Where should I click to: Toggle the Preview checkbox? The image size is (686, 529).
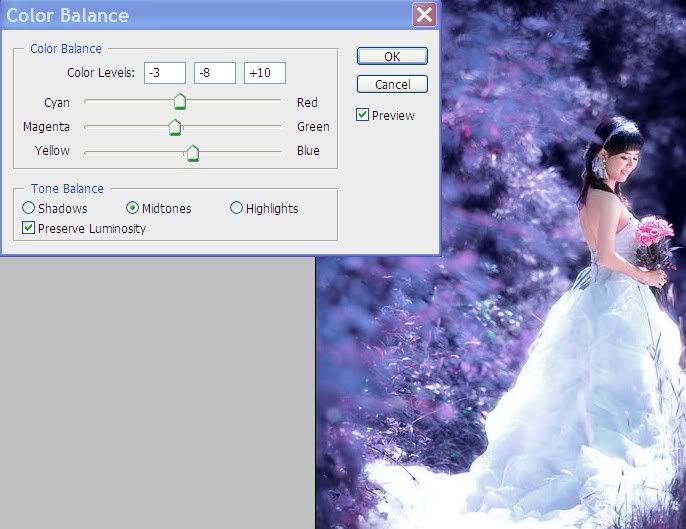(x=363, y=115)
